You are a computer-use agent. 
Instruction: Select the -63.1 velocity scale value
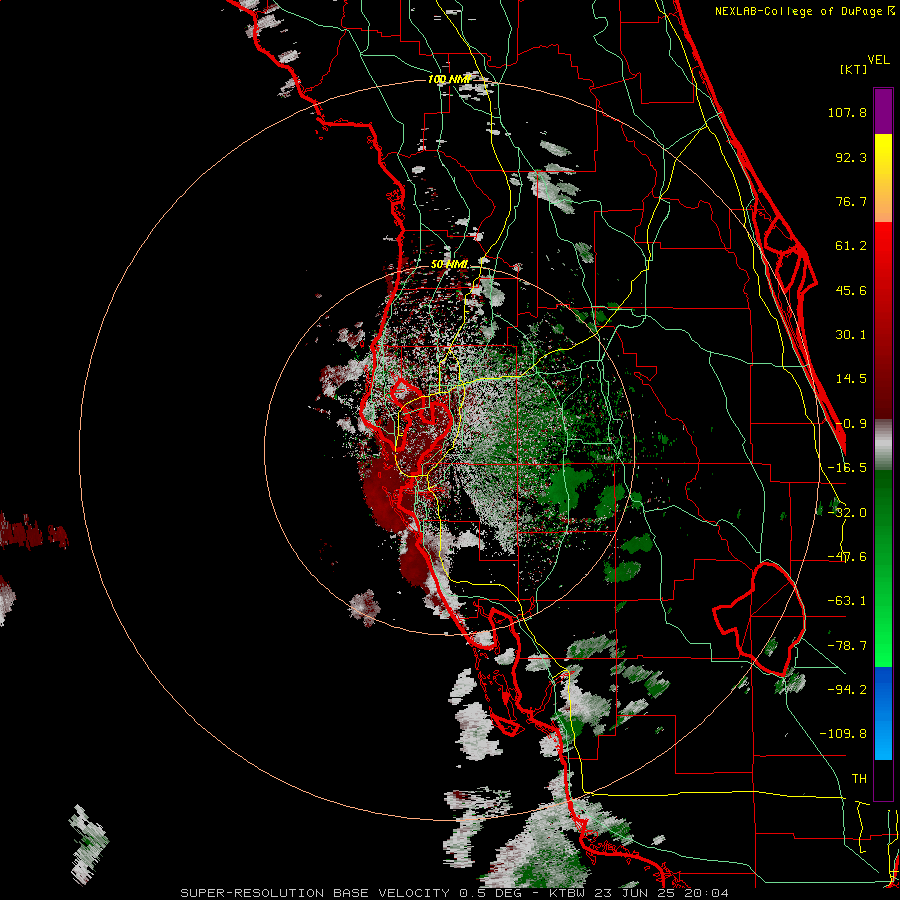(847, 601)
